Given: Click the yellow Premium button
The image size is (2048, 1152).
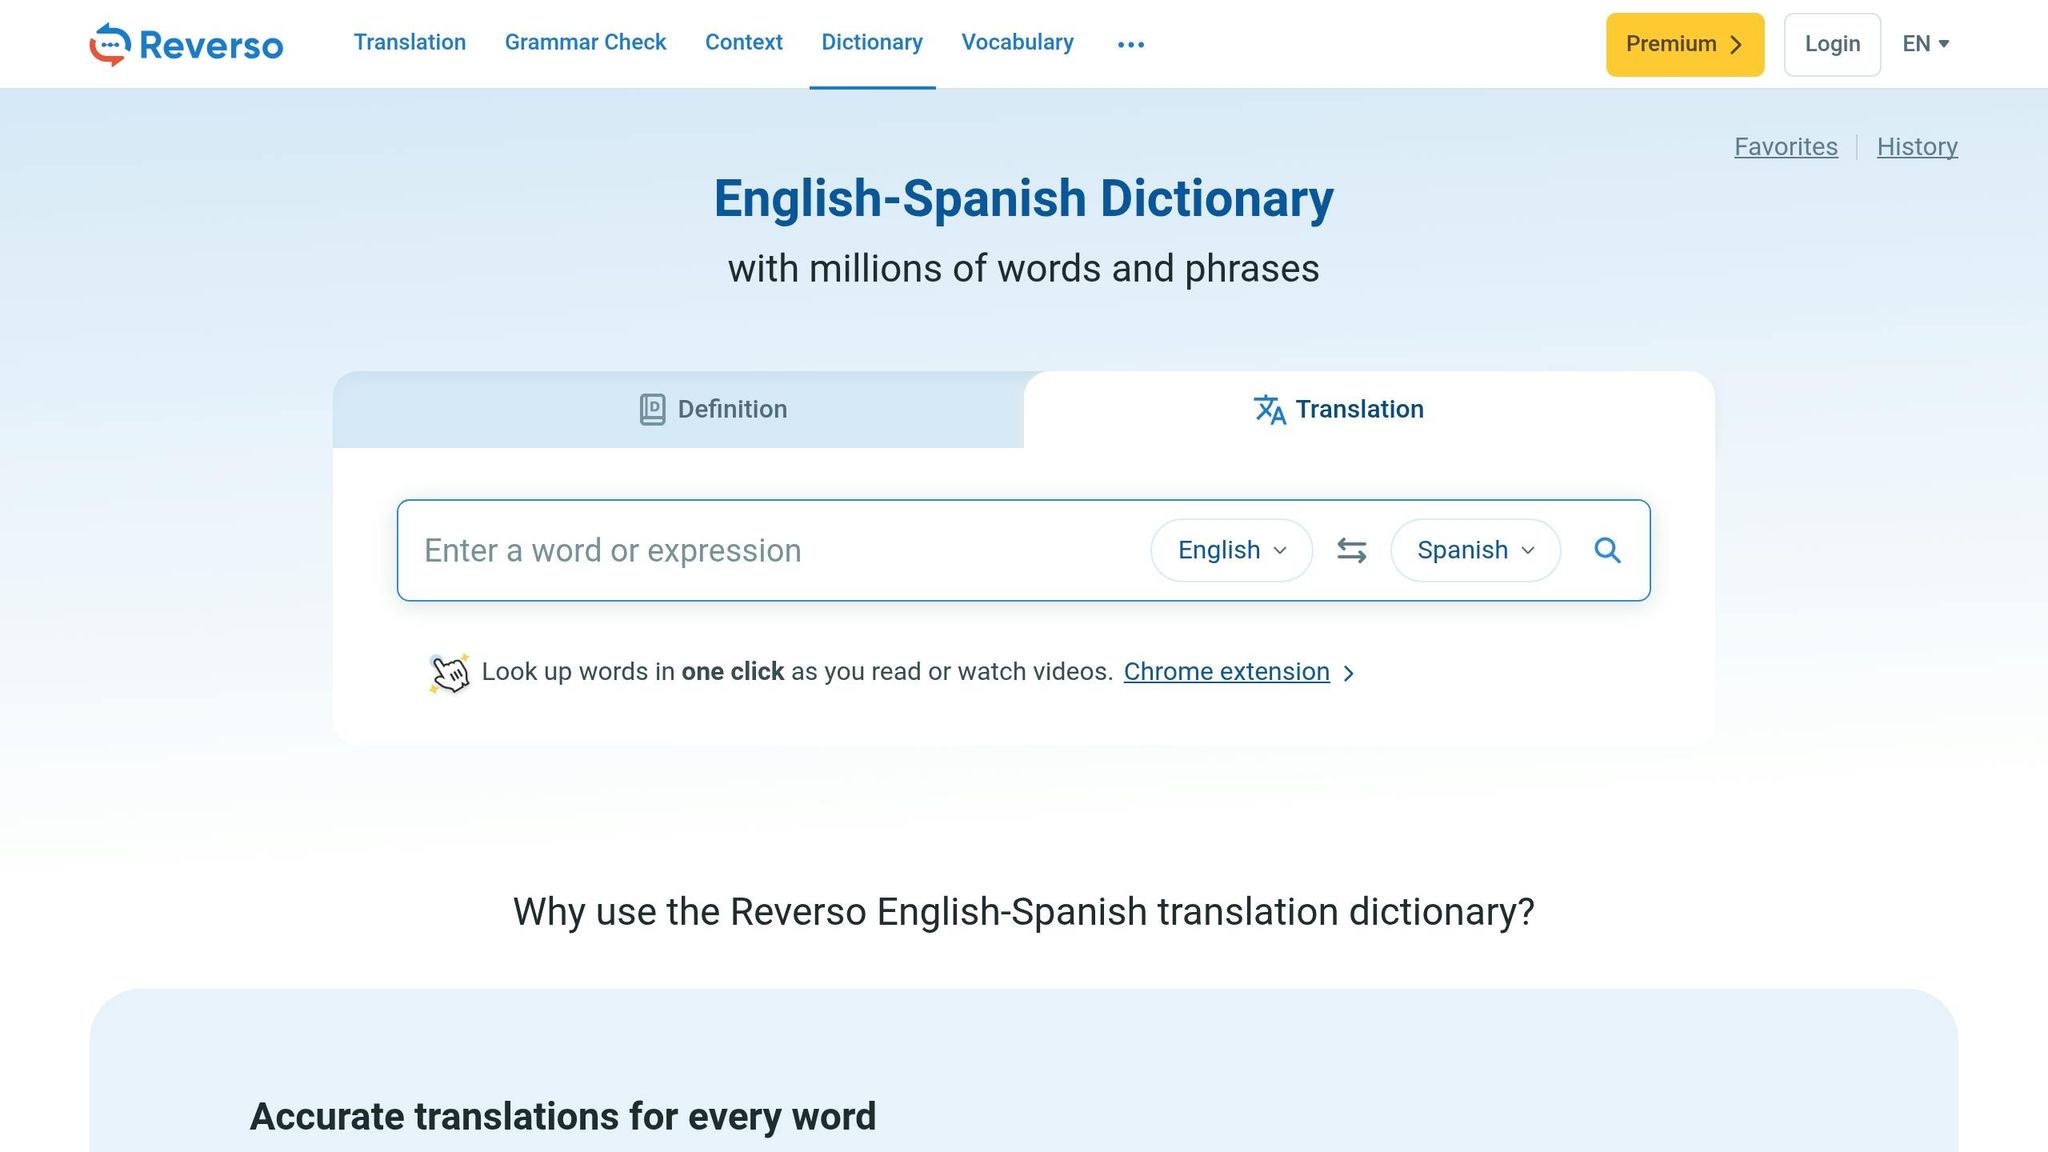Looking at the screenshot, I should tap(1684, 44).
